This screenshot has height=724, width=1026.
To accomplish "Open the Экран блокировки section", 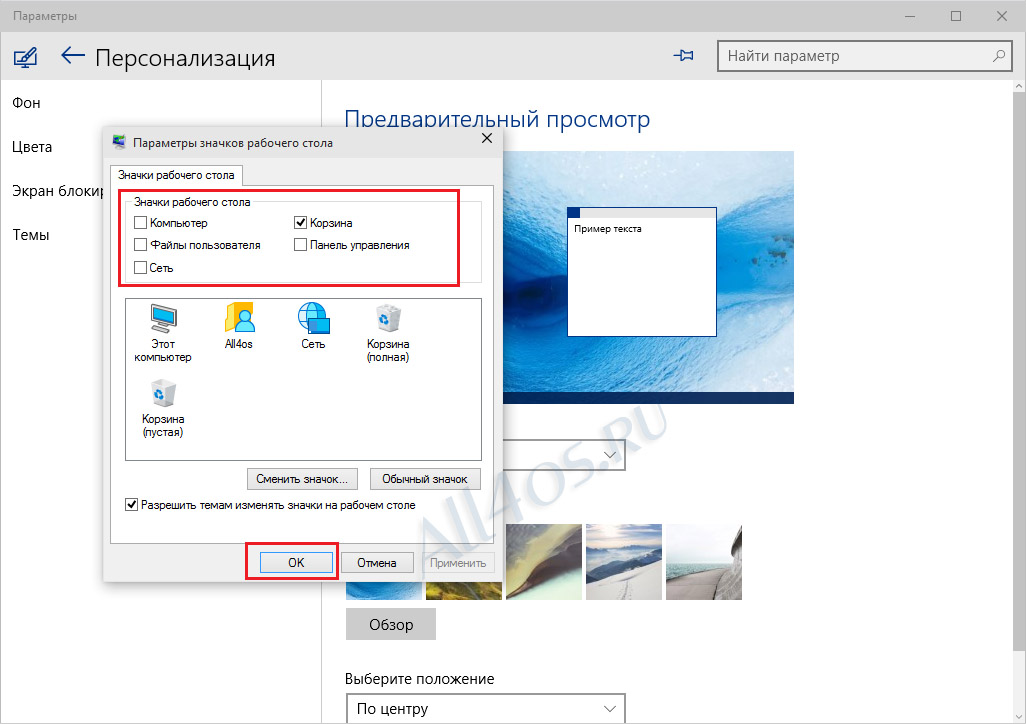I will 58,190.
